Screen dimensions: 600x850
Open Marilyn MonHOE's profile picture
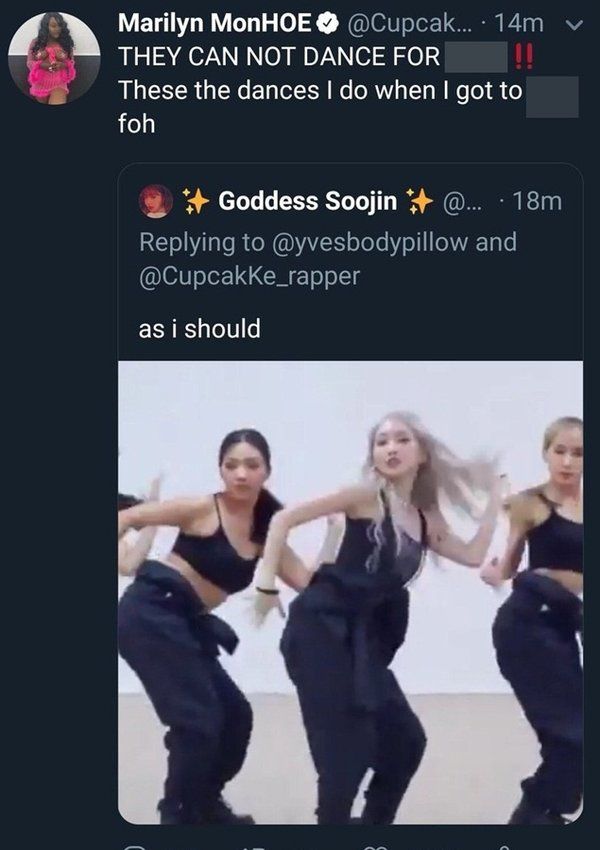pos(53,58)
